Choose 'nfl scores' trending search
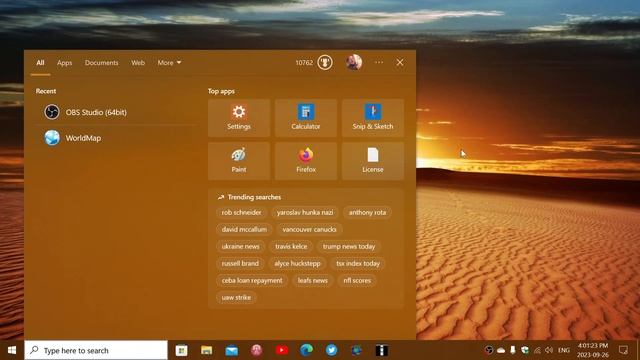Screen dimensions: 640x360 [x=357, y=280]
